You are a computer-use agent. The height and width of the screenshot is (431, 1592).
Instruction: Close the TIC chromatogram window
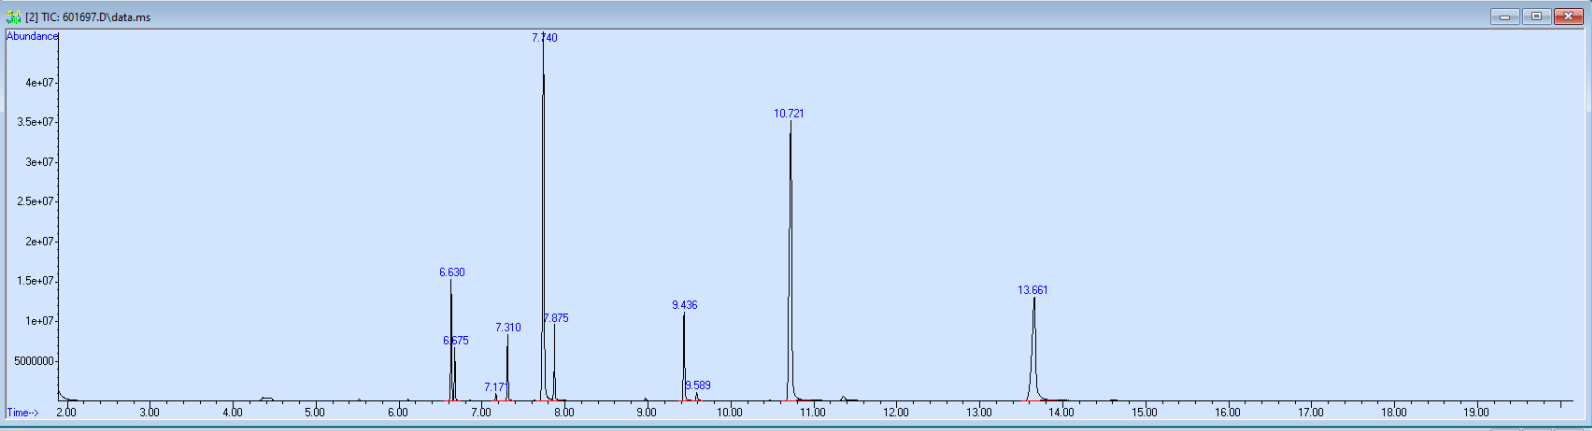1568,16
